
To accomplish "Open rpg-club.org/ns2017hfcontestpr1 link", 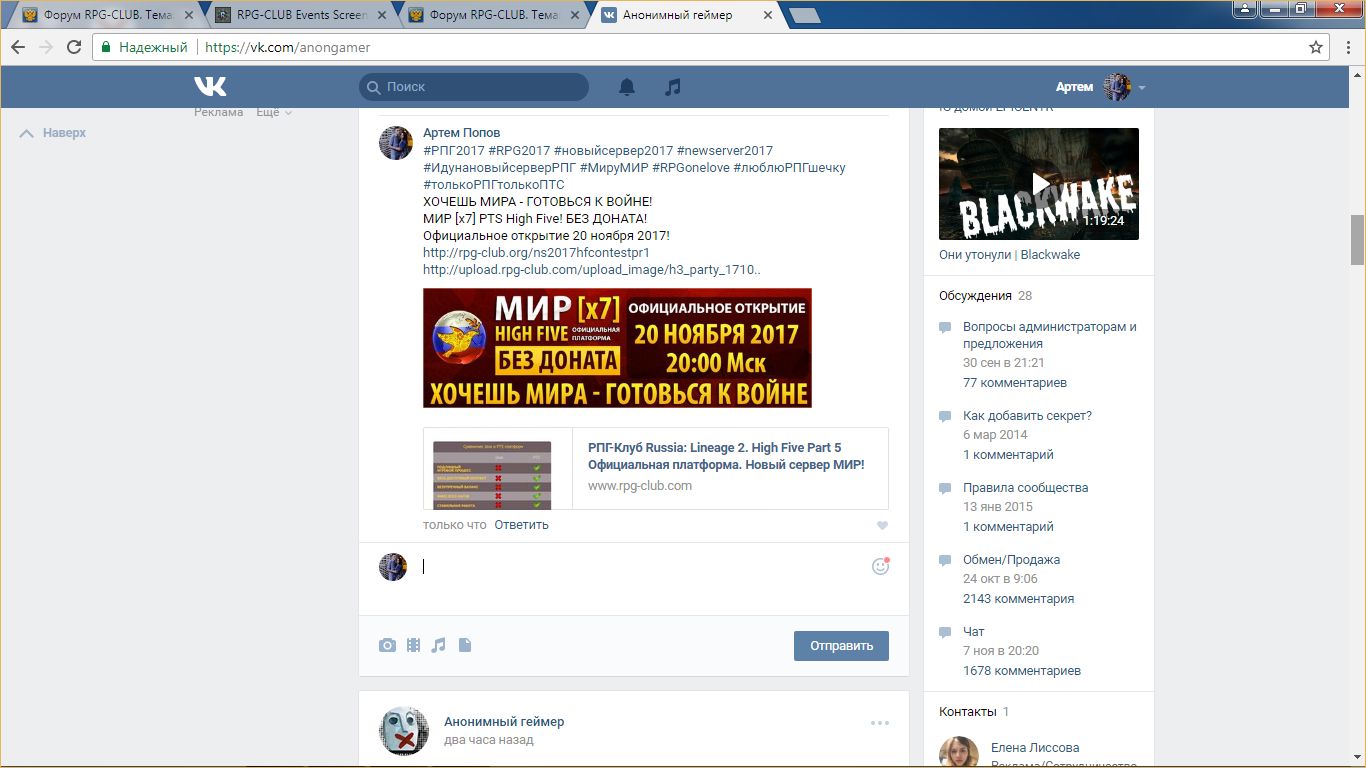I will coord(536,253).
